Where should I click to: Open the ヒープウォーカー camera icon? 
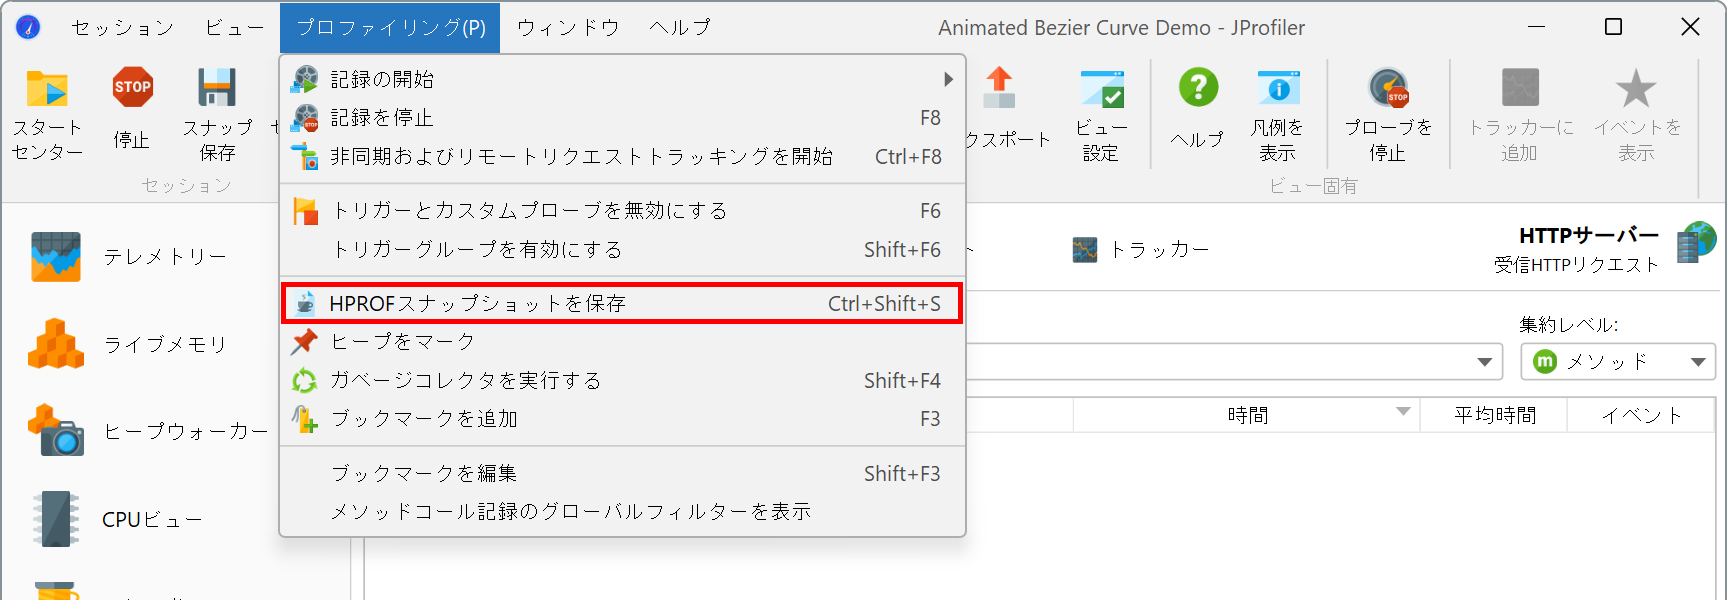[x=56, y=430]
